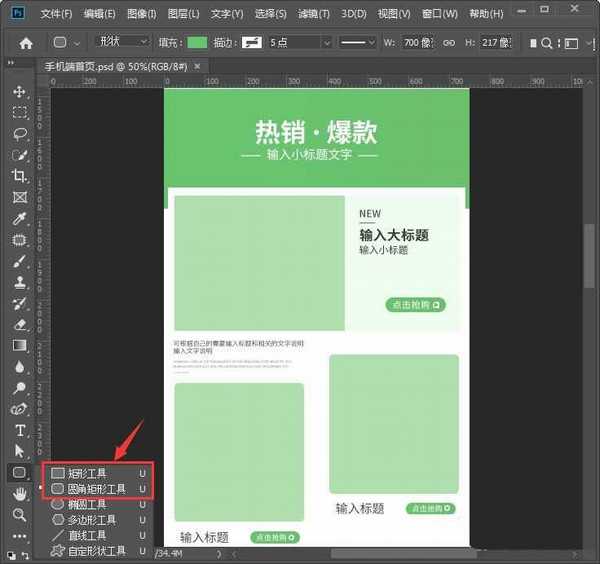Toggle the link width and height icon

pos(449,43)
